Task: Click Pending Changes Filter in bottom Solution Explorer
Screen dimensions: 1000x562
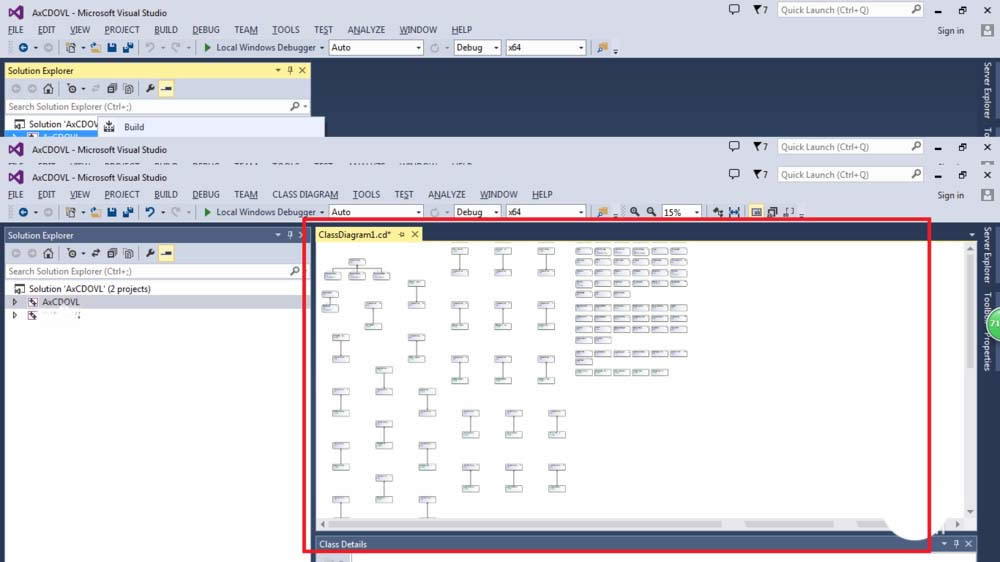Action: pyautogui.click(x=72, y=253)
